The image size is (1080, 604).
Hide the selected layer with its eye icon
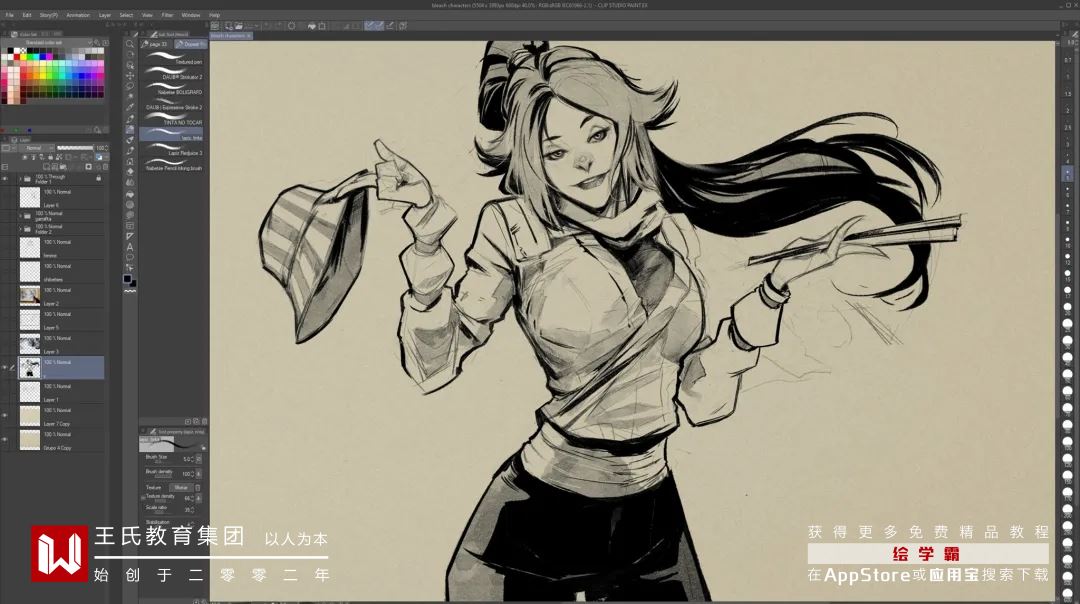5,368
